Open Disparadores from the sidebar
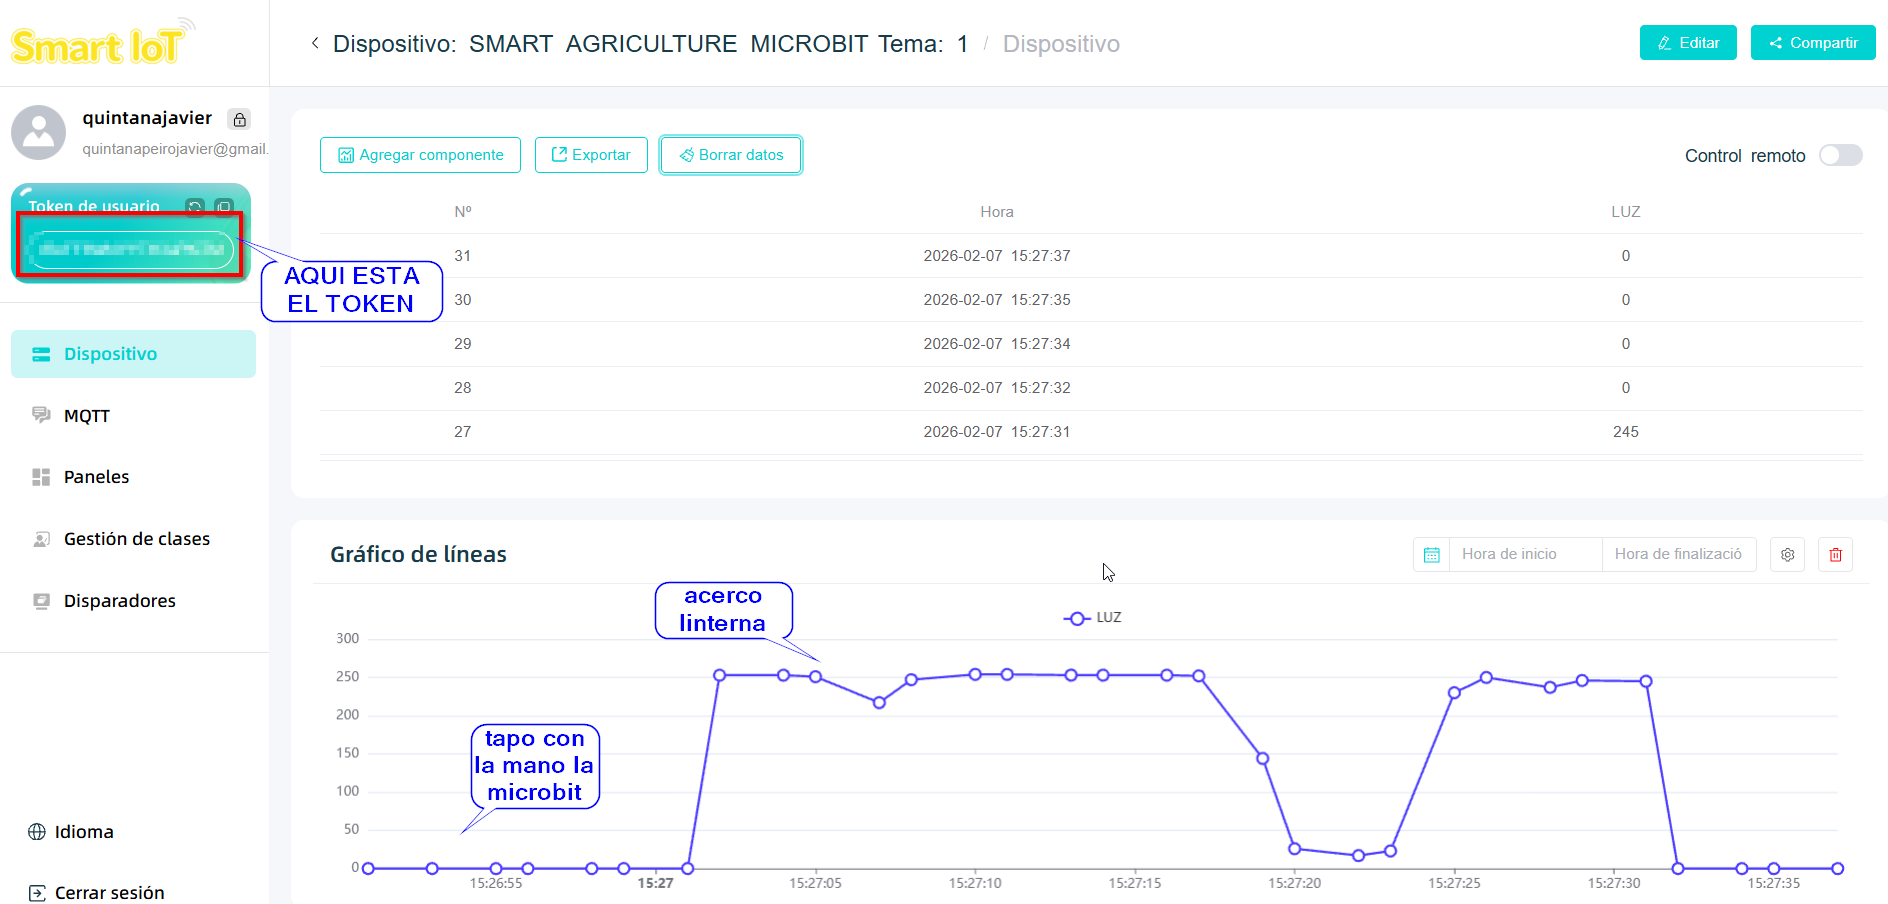 pos(119,601)
